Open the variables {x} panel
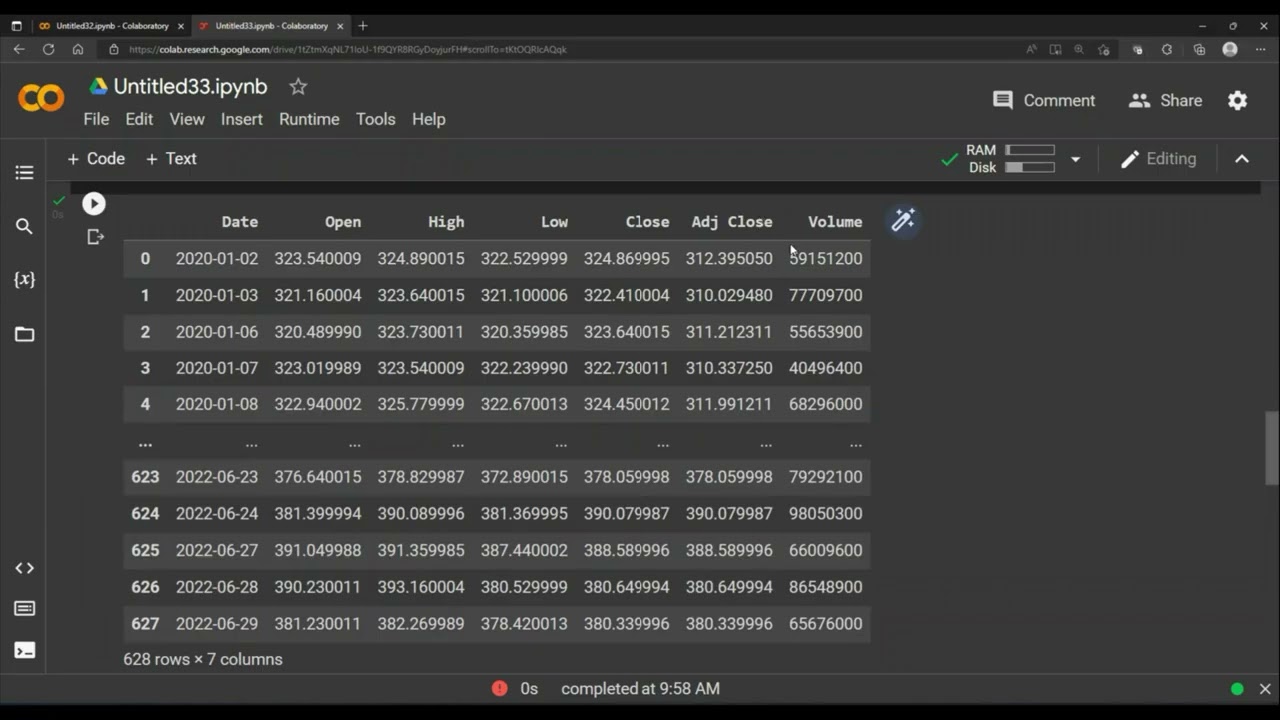Screen dimensions: 1280x720 [x=24, y=279]
